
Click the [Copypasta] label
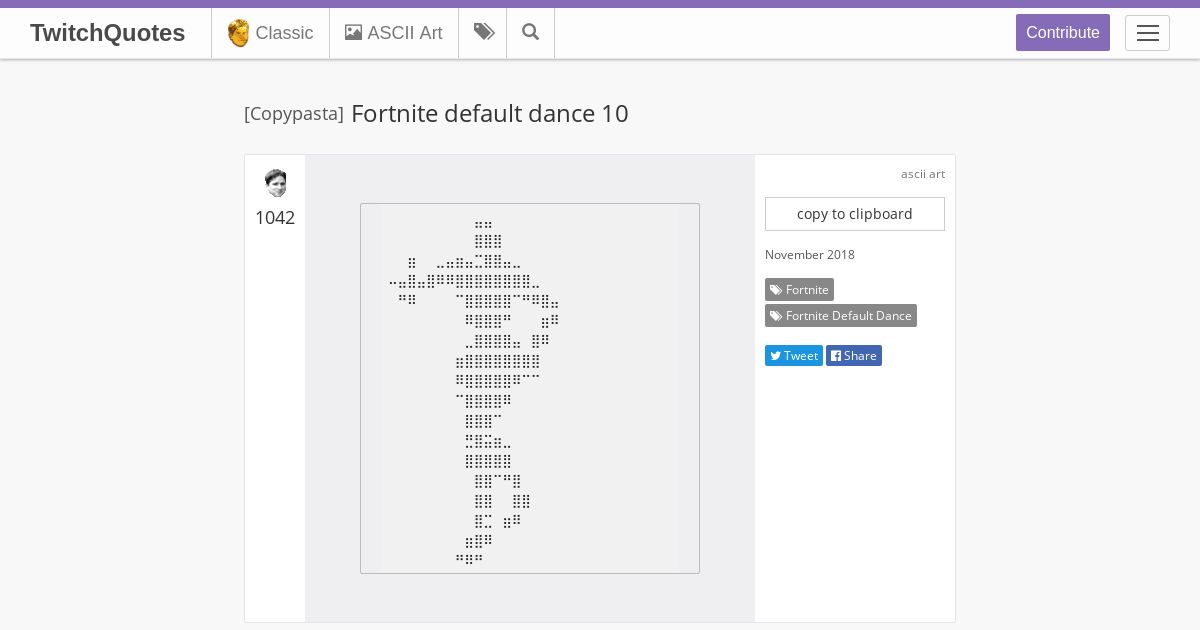pos(294,114)
